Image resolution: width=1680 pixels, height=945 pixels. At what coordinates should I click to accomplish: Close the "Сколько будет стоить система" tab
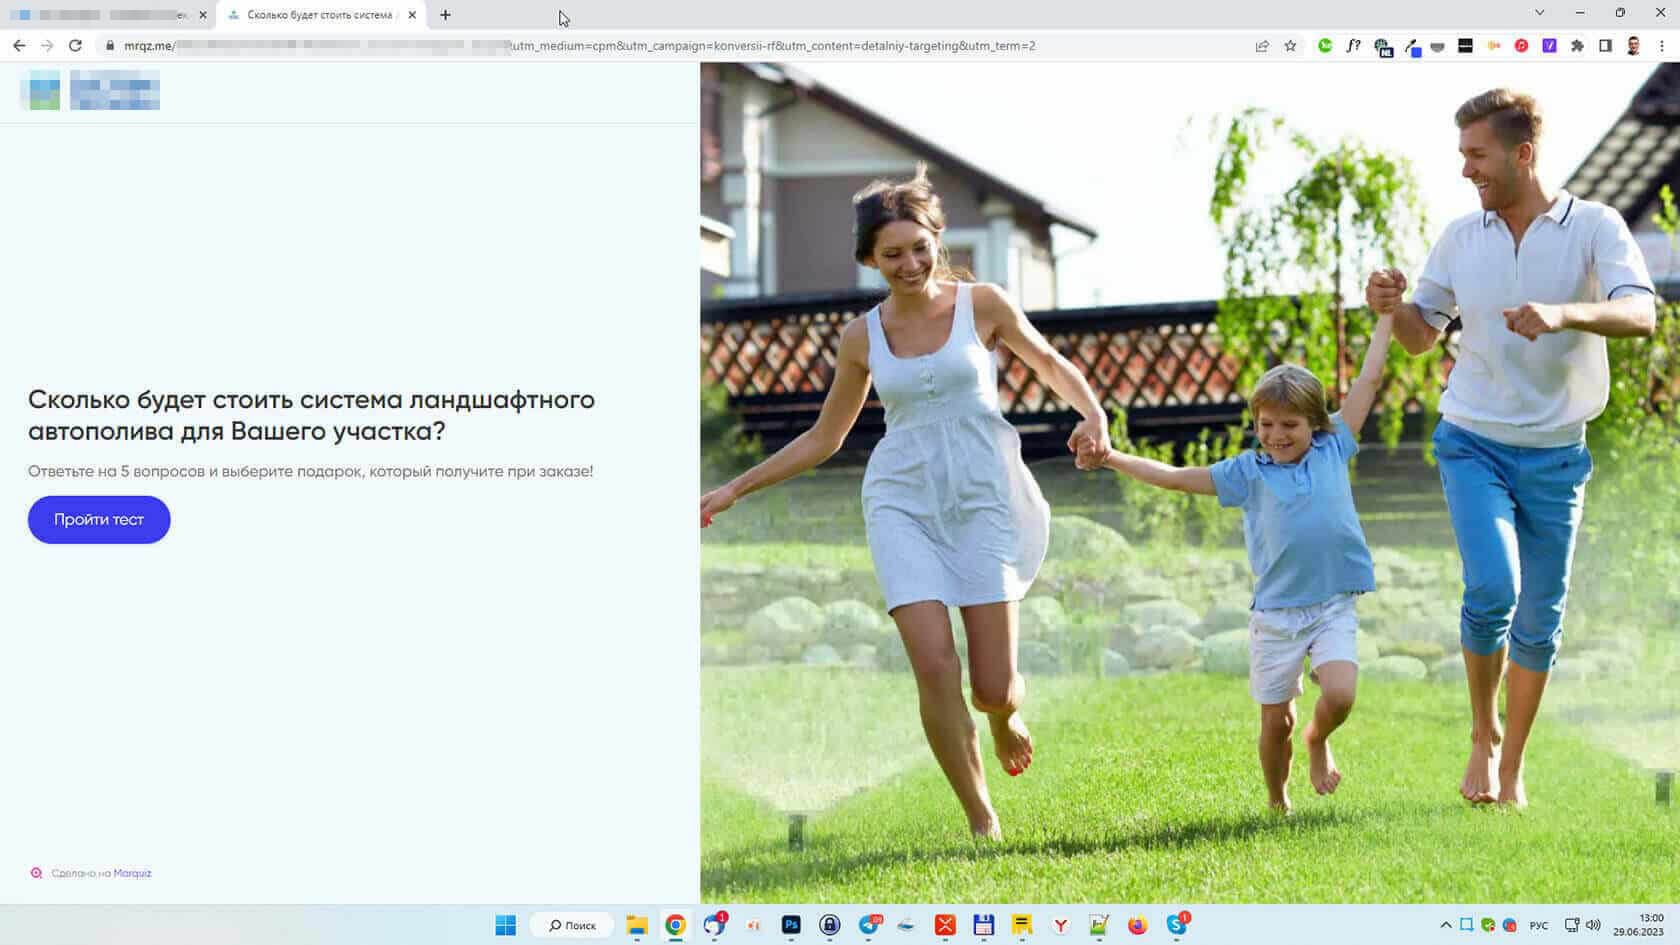pos(412,15)
